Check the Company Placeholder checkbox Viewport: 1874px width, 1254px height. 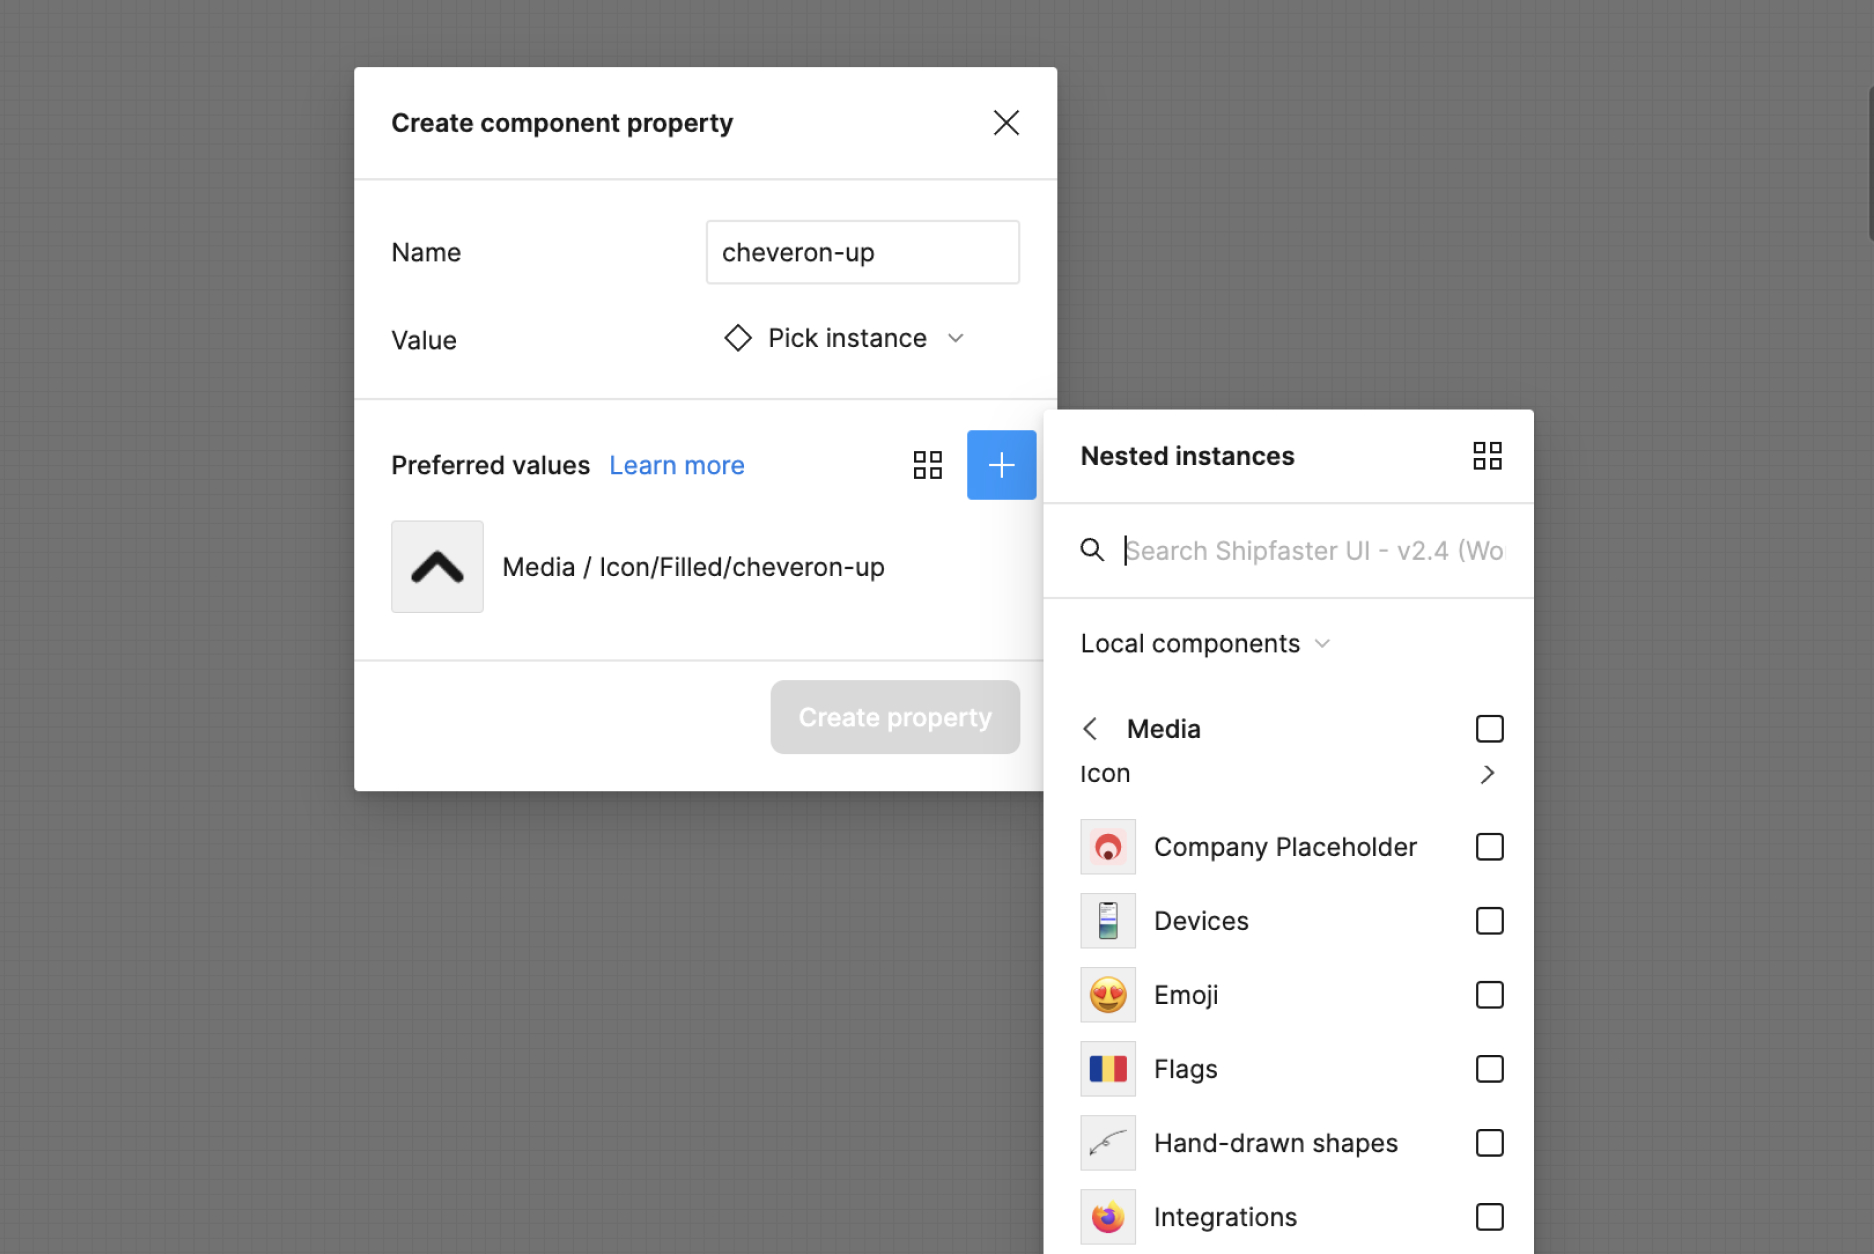point(1489,847)
